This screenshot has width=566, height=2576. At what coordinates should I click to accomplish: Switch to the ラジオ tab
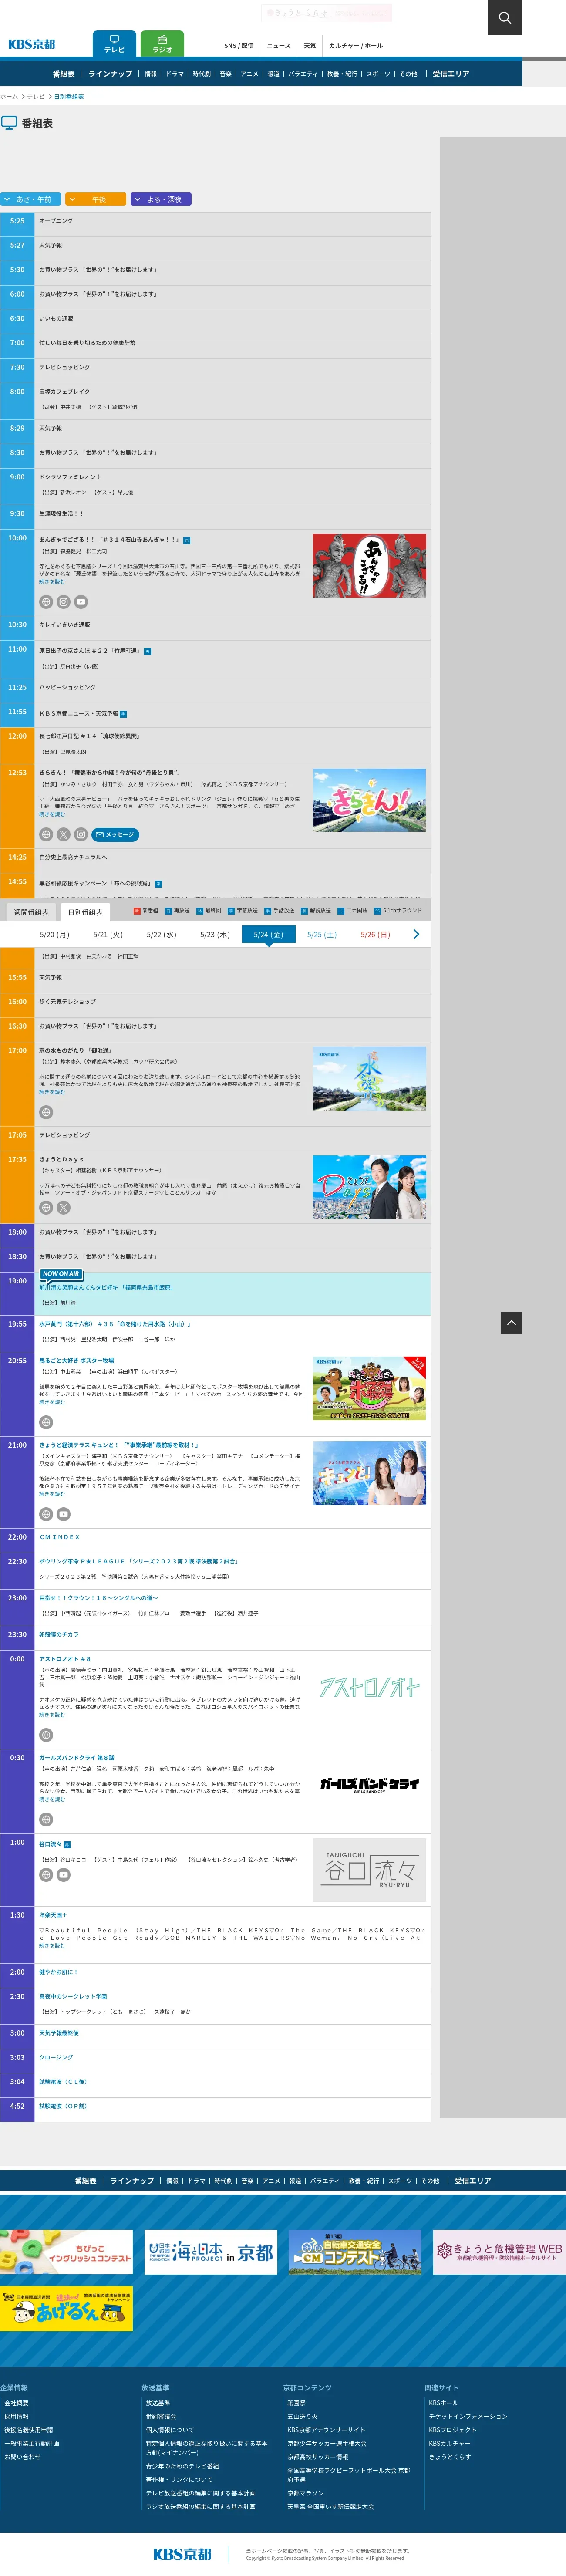[162, 44]
